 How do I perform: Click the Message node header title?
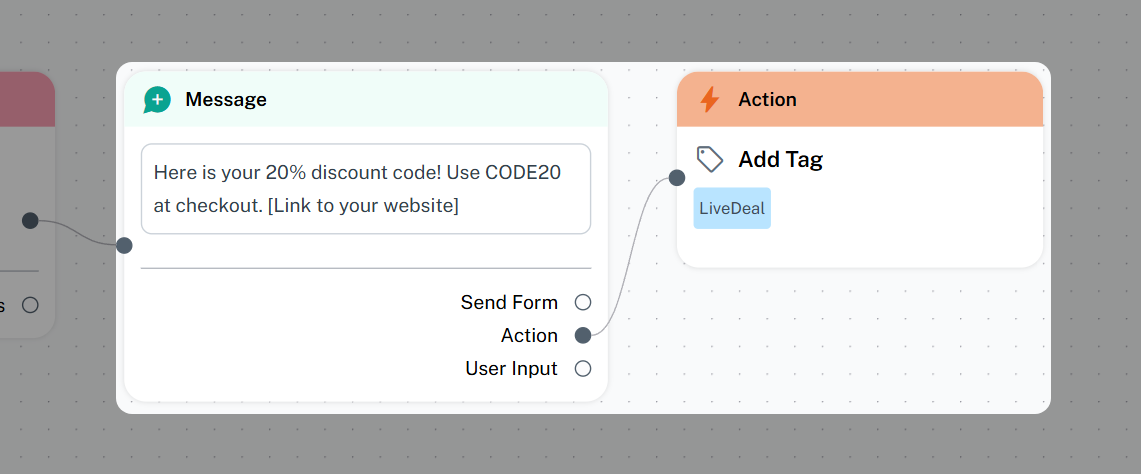tap(226, 100)
